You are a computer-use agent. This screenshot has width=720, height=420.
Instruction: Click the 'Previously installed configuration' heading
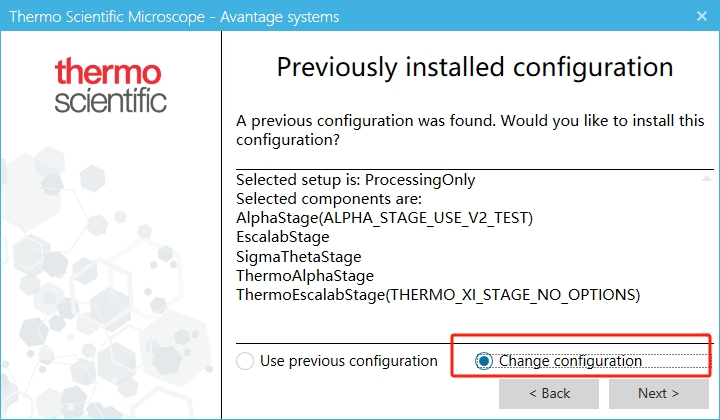click(474, 68)
